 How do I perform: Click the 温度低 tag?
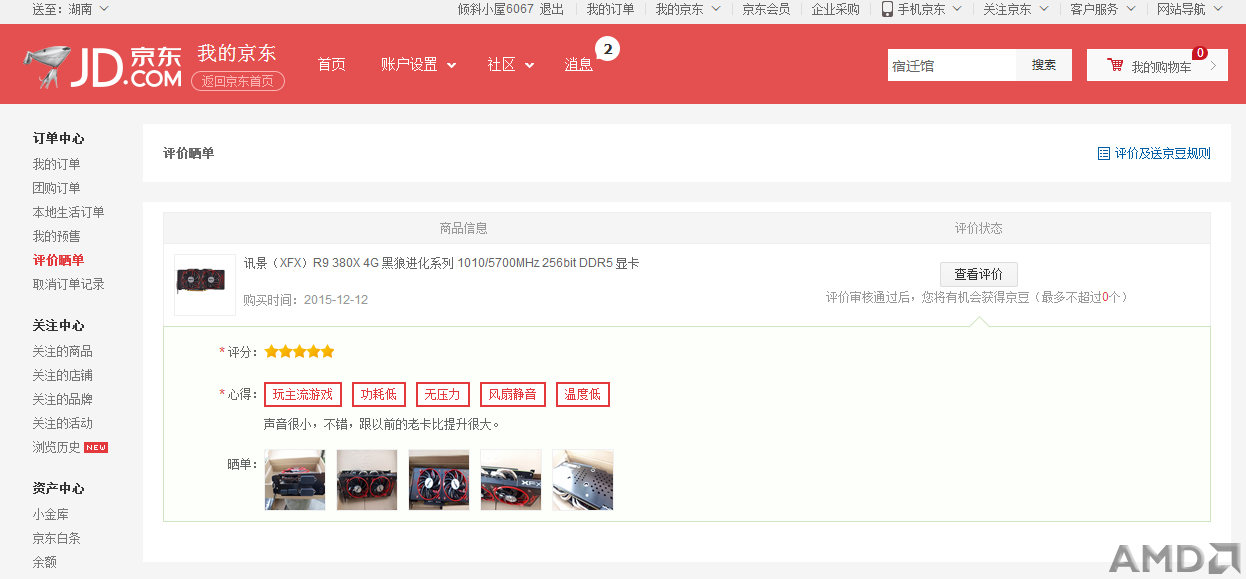click(x=583, y=394)
